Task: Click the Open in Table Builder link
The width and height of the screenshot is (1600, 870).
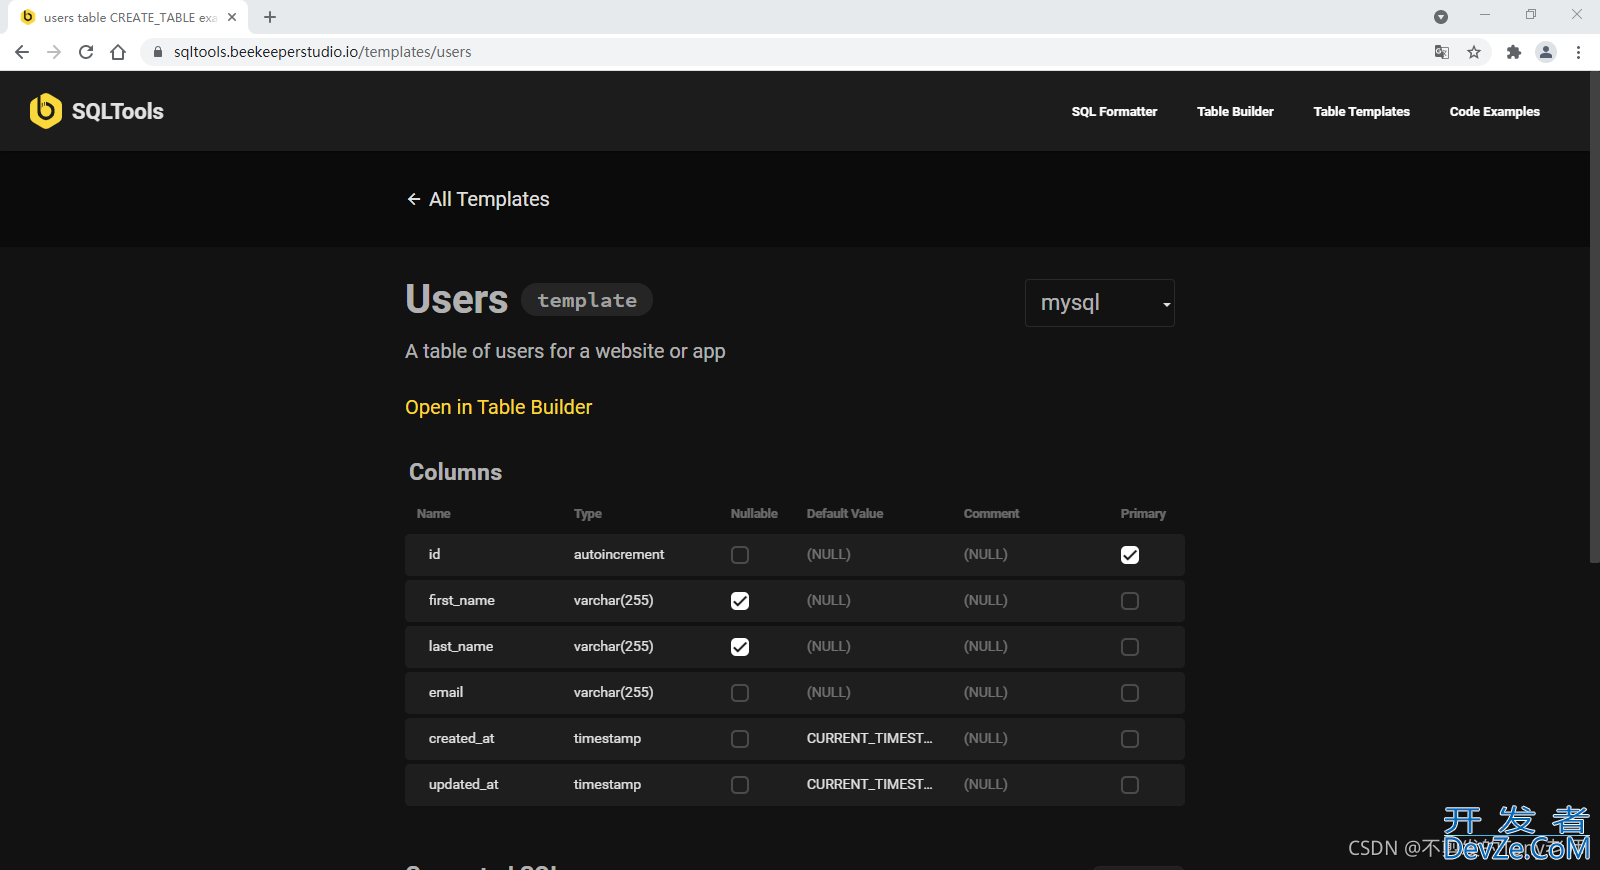Action: pos(498,407)
